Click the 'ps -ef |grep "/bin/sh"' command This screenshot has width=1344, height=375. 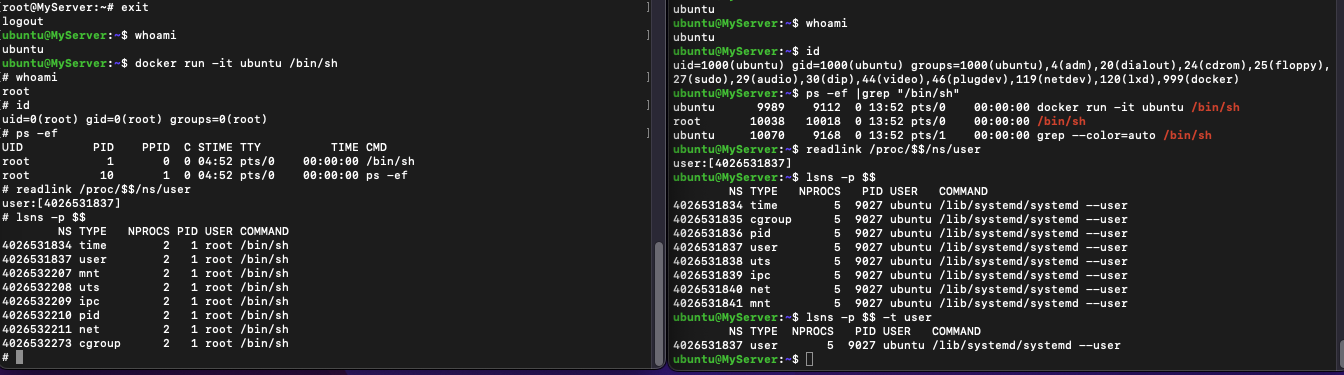coord(883,93)
